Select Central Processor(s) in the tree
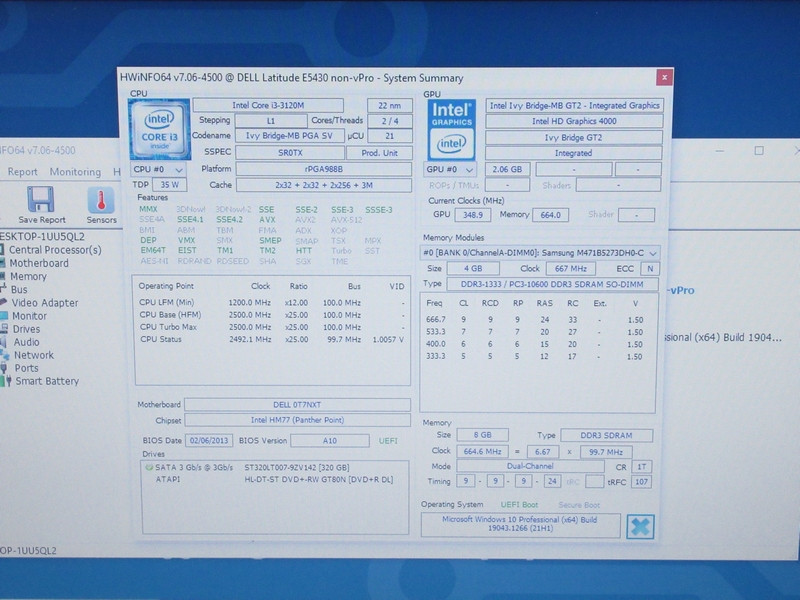The width and height of the screenshot is (800, 600). coord(55,250)
